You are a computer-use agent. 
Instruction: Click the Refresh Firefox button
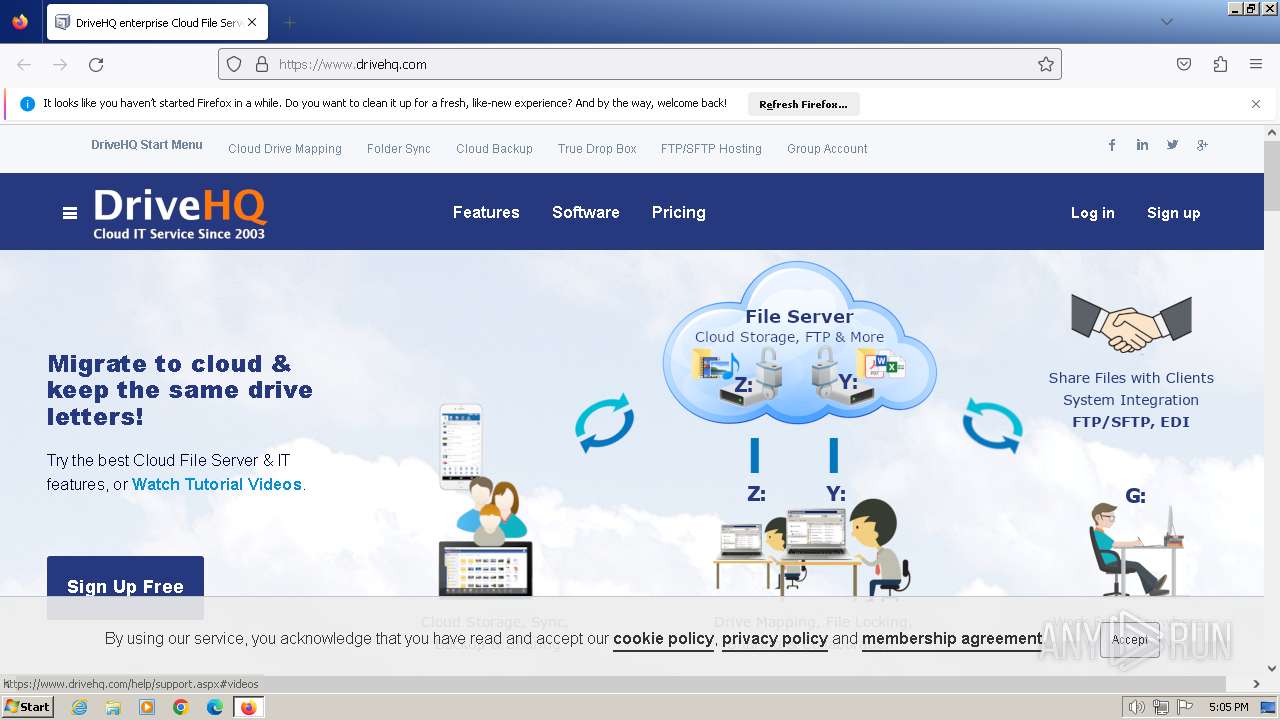pyautogui.click(x=803, y=104)
